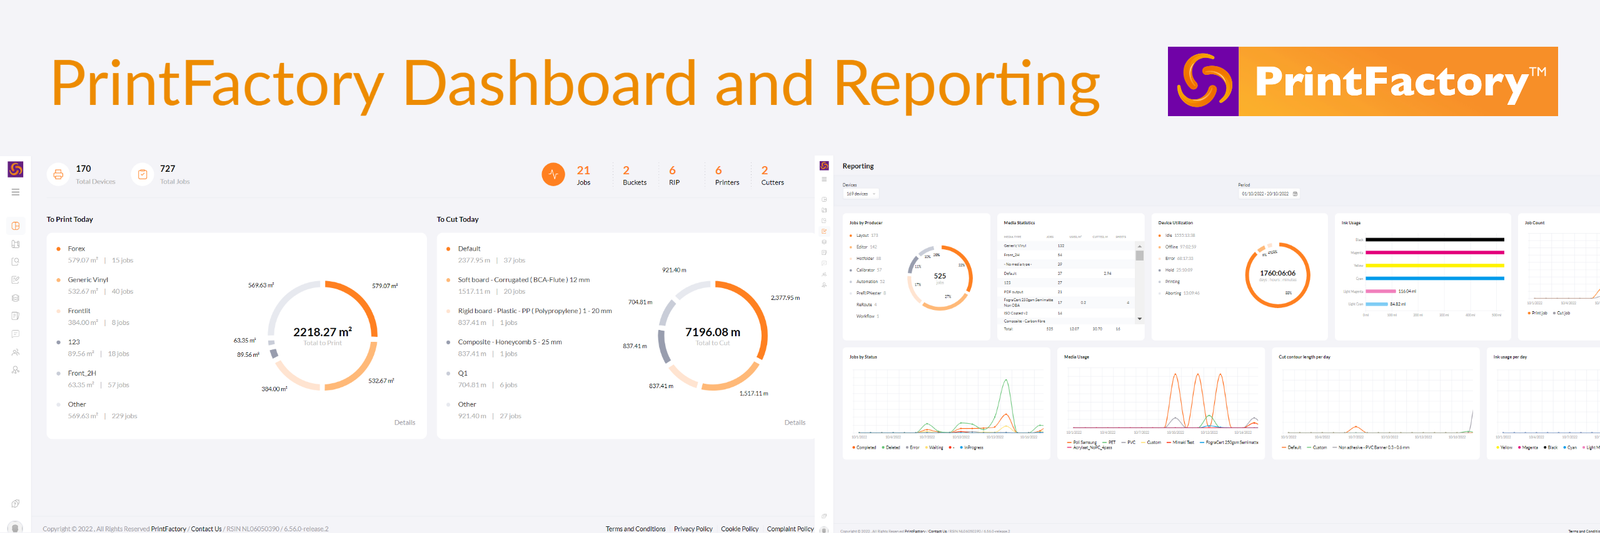
Task: Click the 170 Total Devices value
Action: tap(83, 169)
